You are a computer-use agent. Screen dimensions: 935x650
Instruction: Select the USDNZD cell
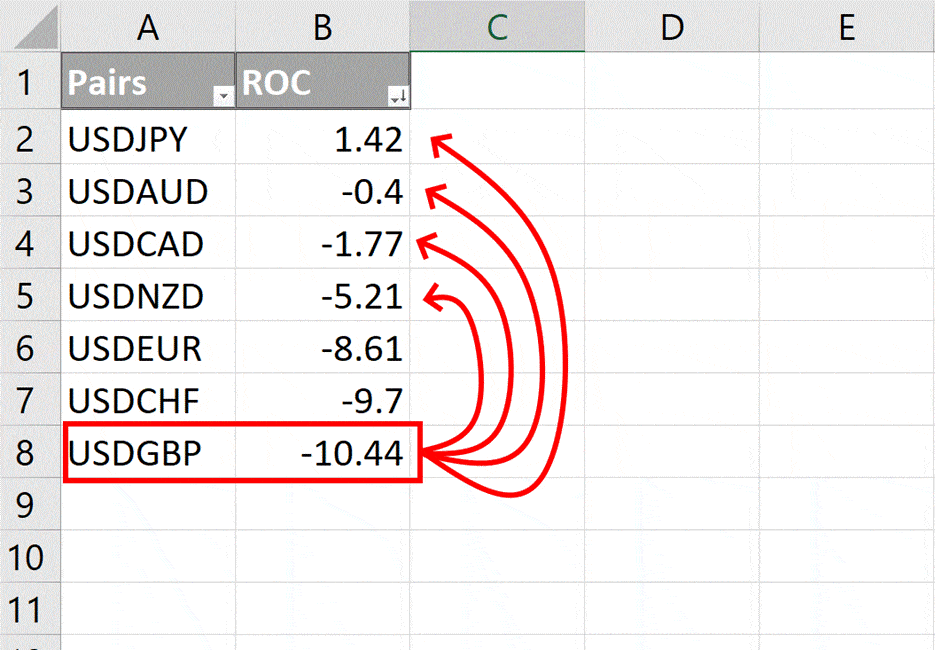[148, 295]
